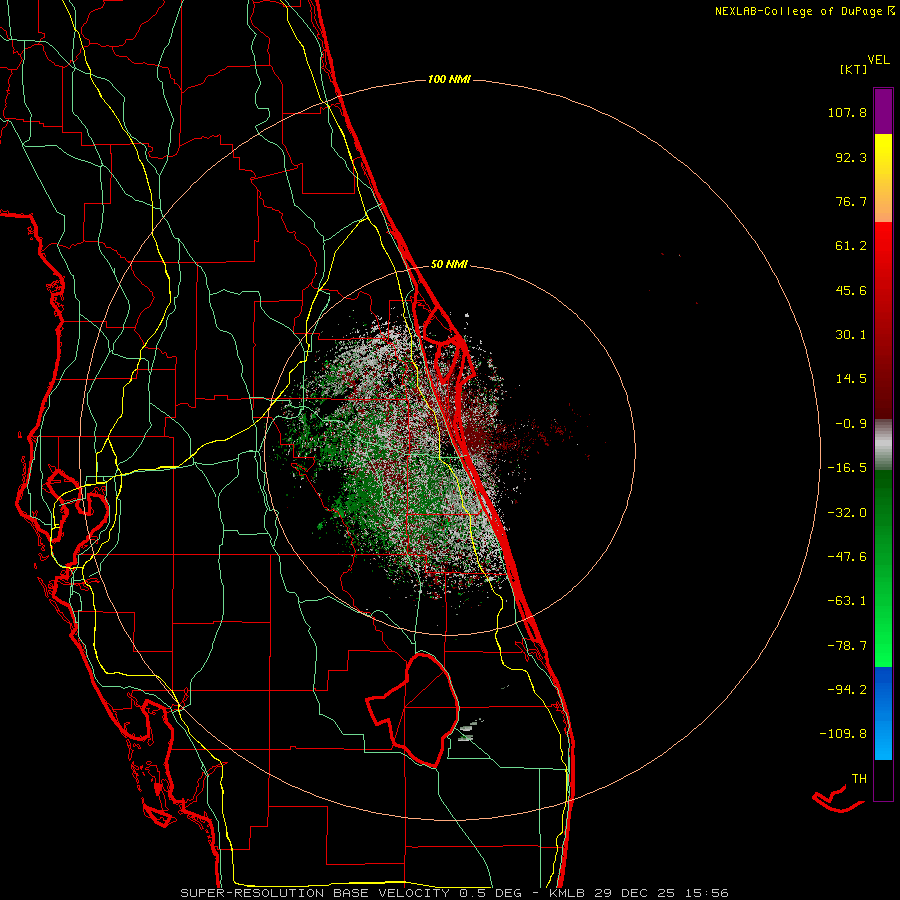The width and height of the screenshot is (900, 900).
Task: Select the 92.3 velocity scale value
Action: click(851, 157)
